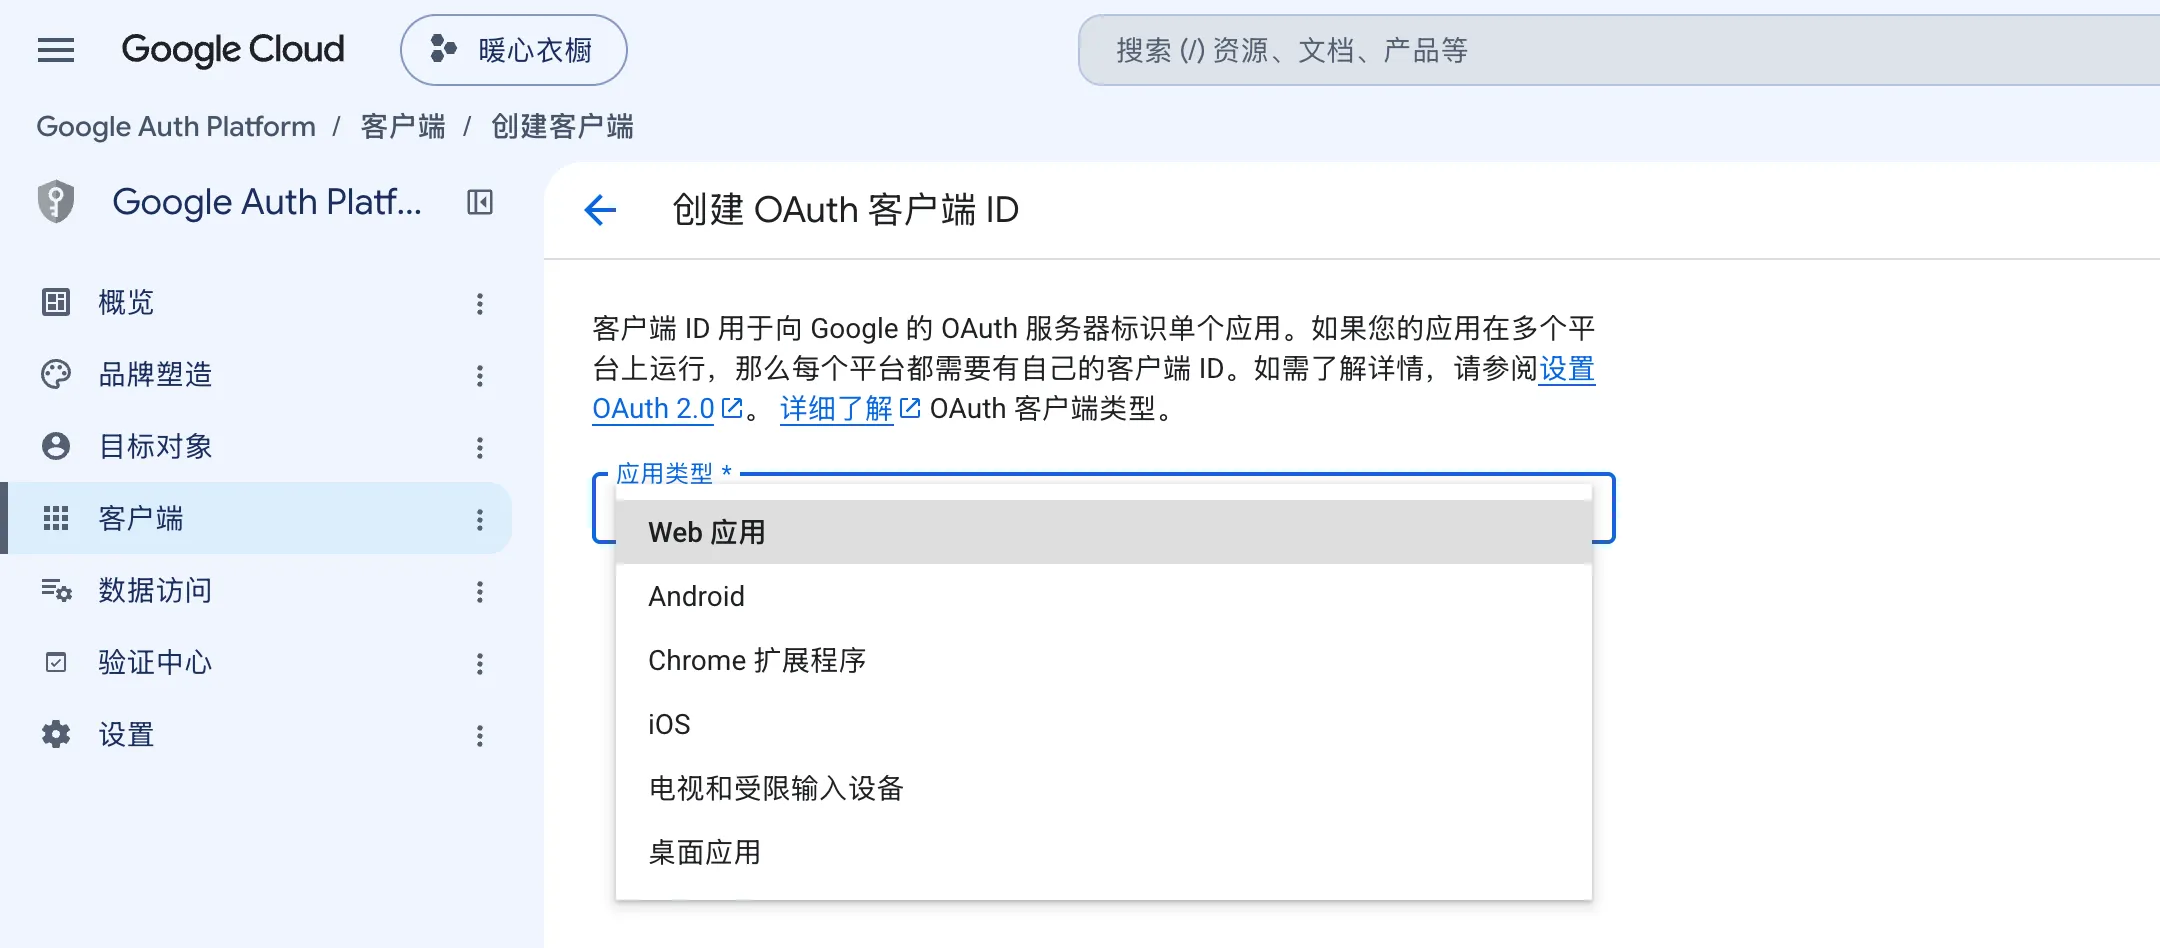This screenshot has height=948, width=2160.
Task: Open more options for 客户端
Action: [x=480, y=519]
